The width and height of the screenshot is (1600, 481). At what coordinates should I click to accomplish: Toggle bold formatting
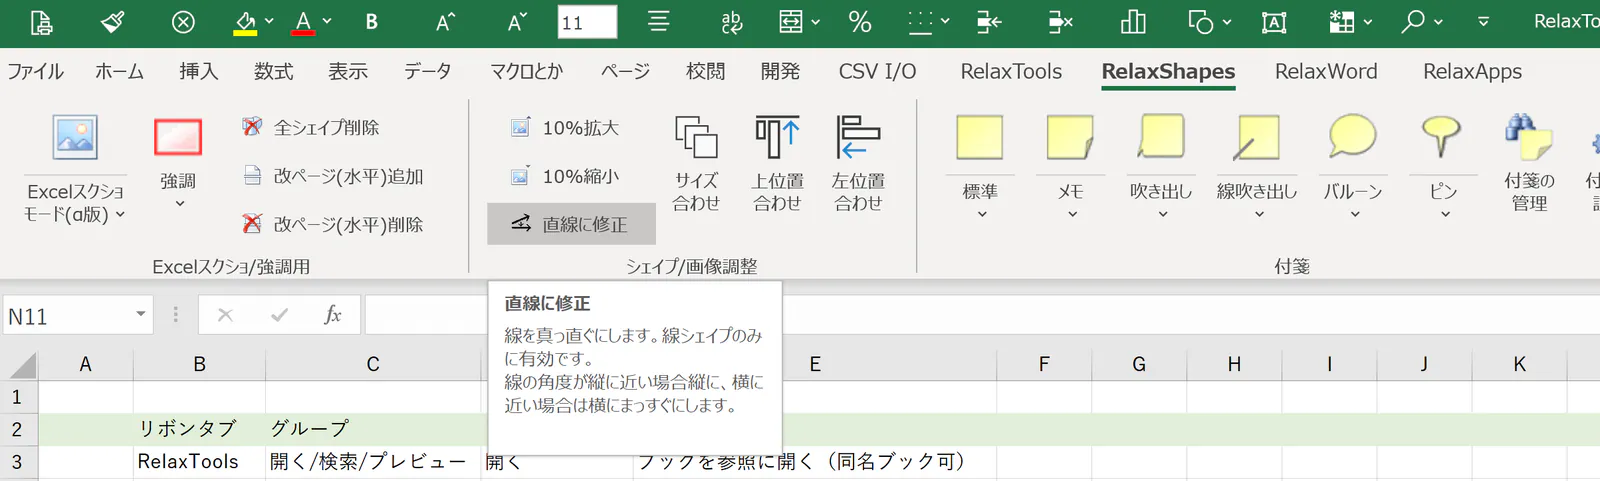pyautogui.click(x=372, y=22)
